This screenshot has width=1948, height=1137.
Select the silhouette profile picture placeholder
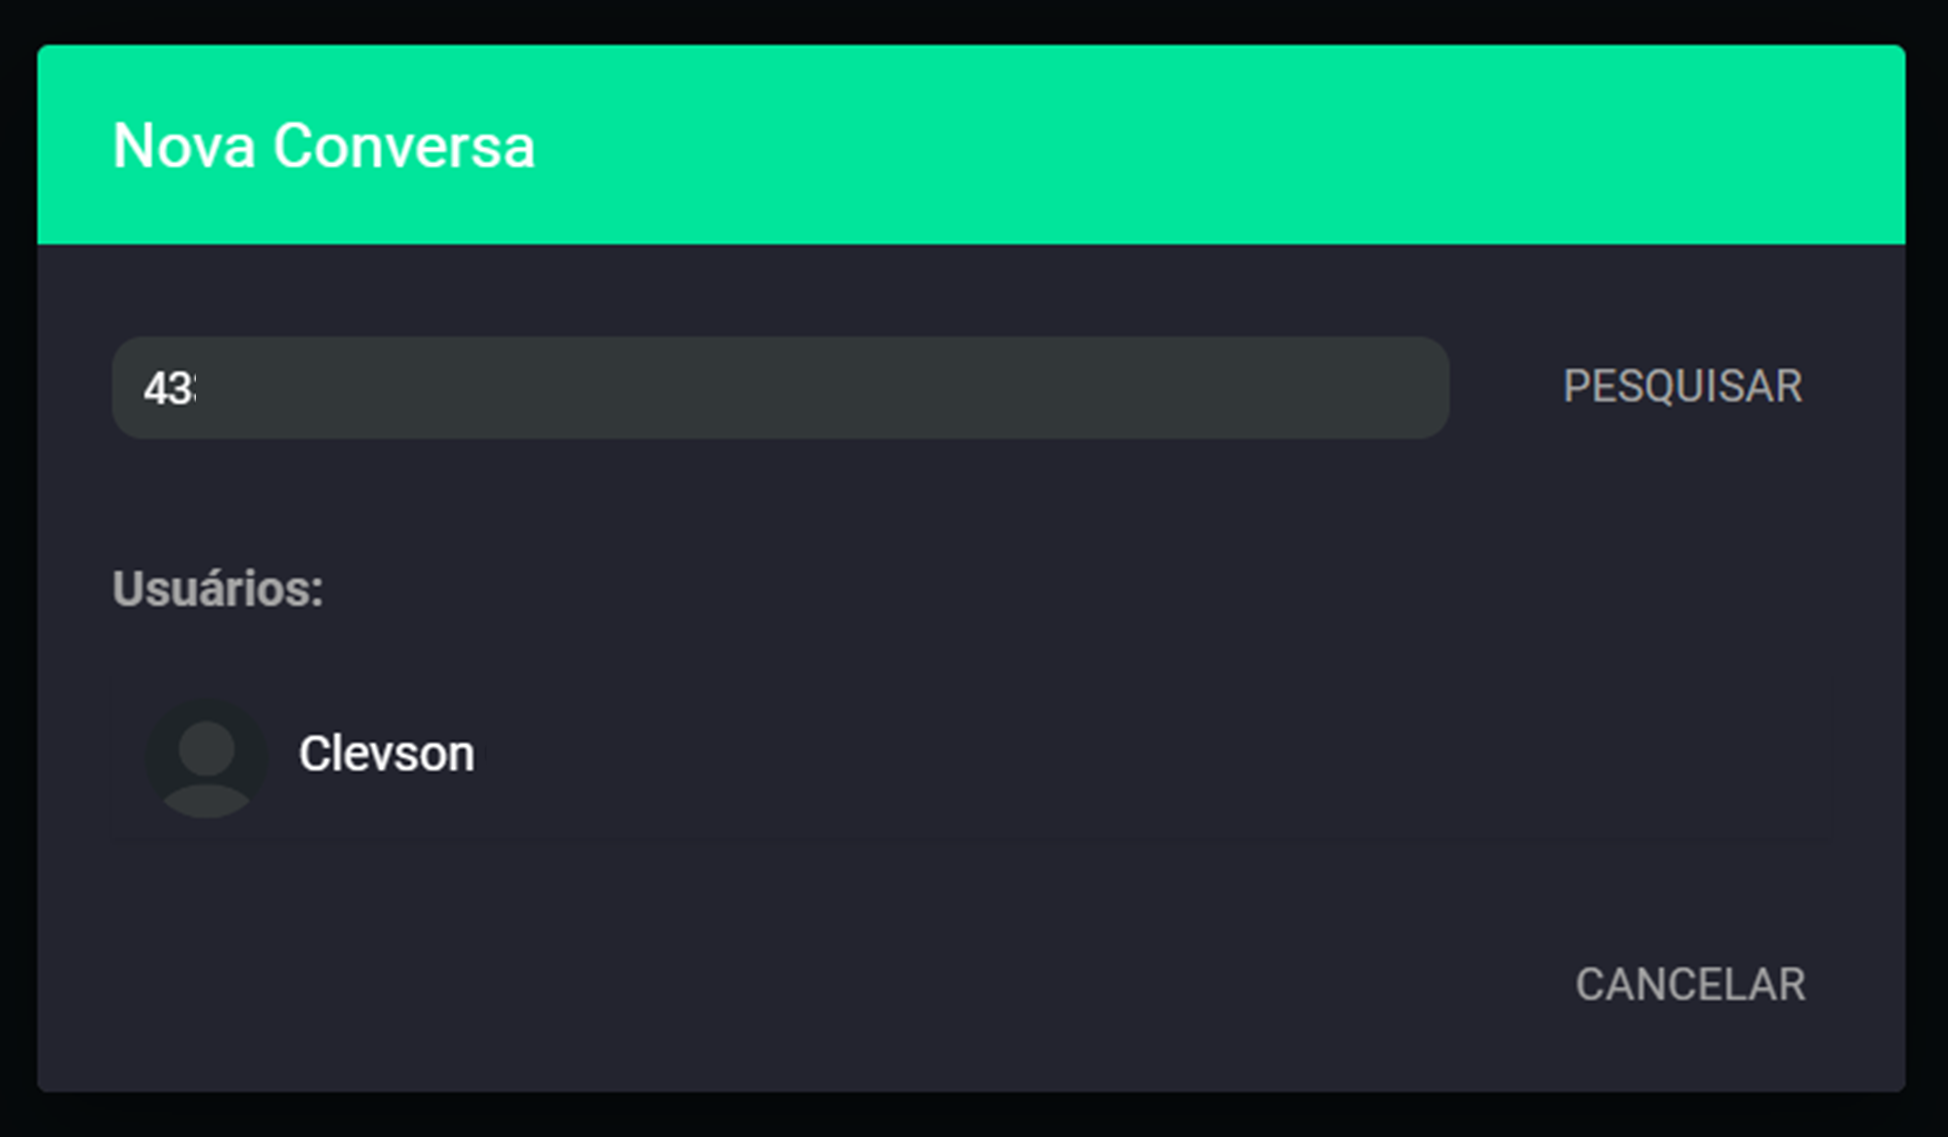click(206, 758)
